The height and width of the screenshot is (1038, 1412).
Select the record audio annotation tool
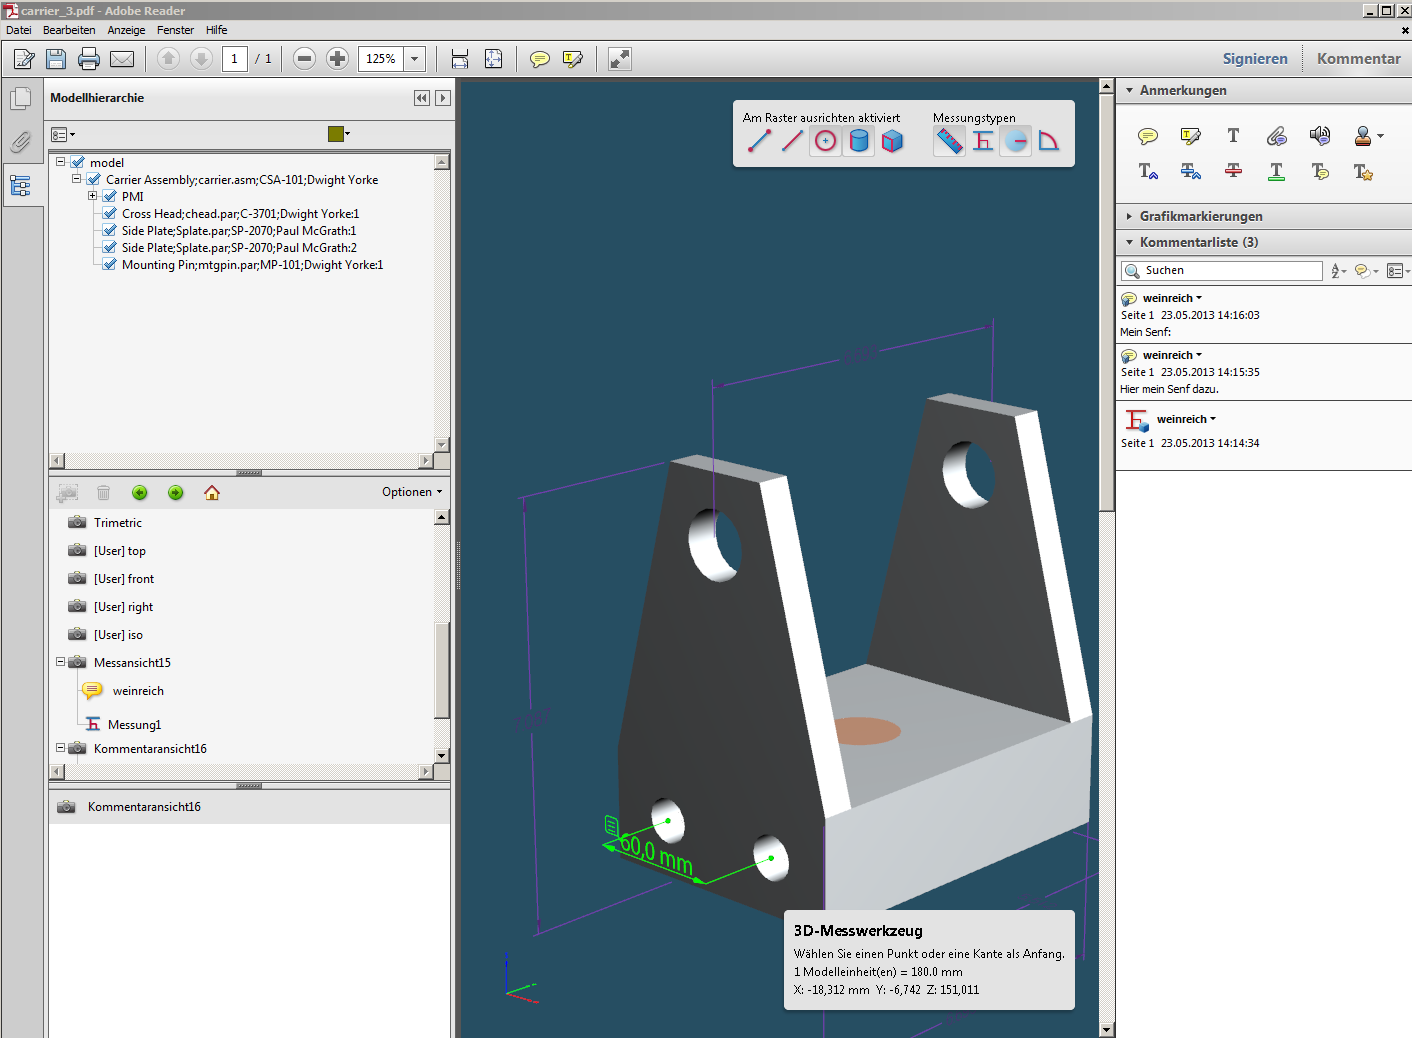click(1320, 135)
